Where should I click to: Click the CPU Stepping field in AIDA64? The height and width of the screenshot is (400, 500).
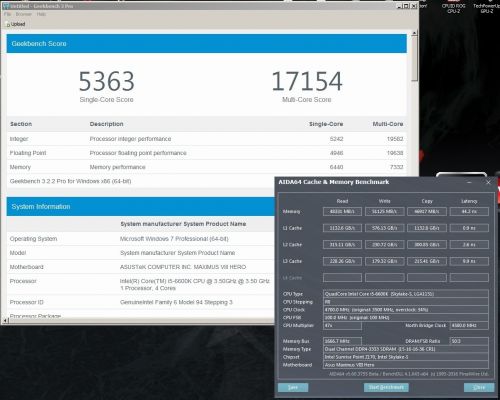(406, 302)
